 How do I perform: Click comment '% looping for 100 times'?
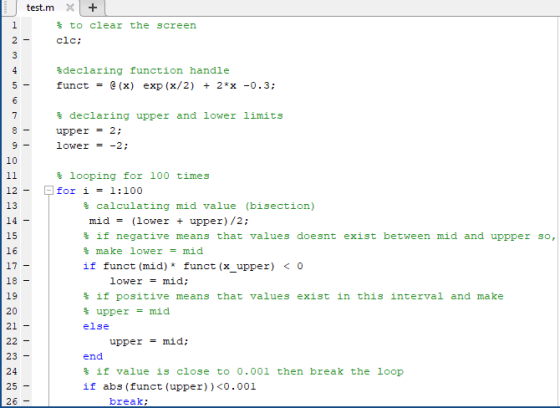133,176
